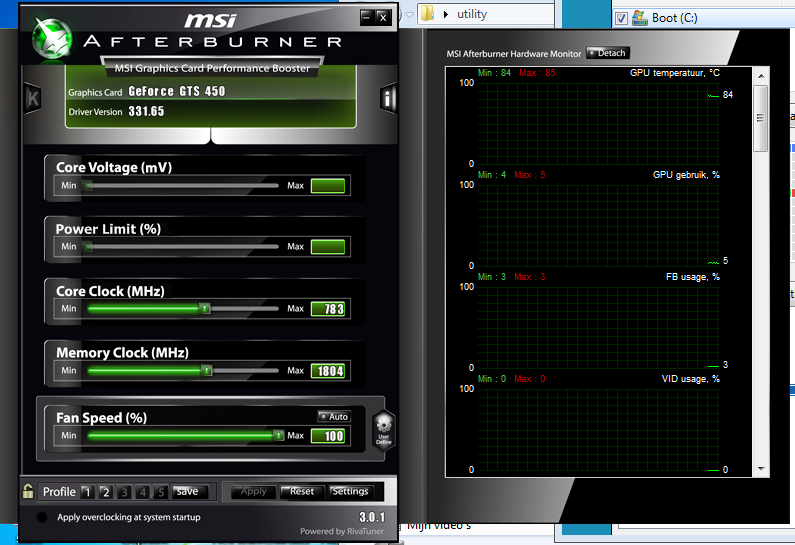Image resolution: width=795 pixels, height=545 pixels.
Task: Click the monitor scrollbar down arrow
Action: [x=761, y=469]
